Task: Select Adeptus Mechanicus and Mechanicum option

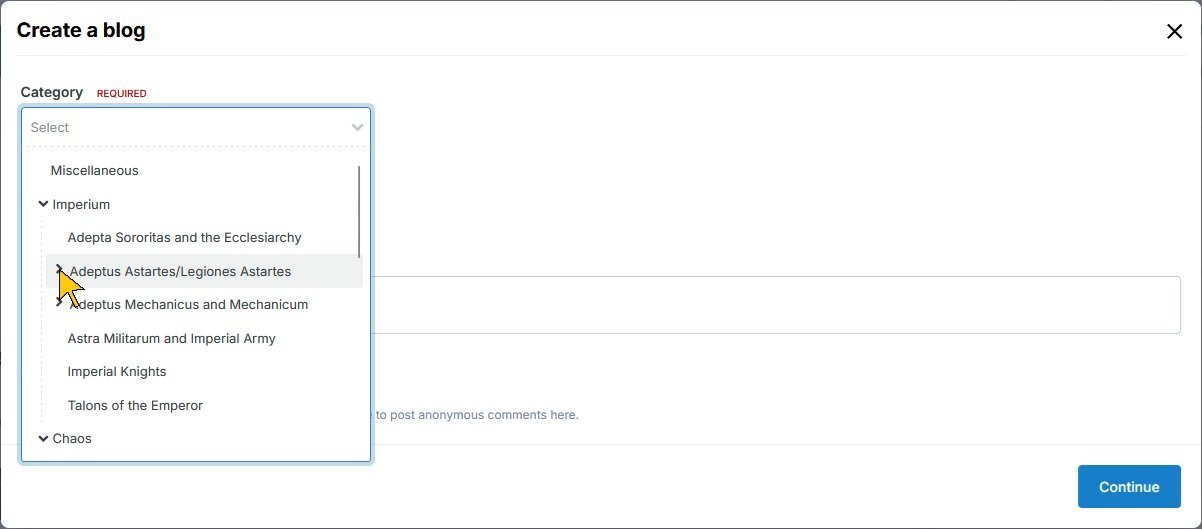Action: point(188,304)
